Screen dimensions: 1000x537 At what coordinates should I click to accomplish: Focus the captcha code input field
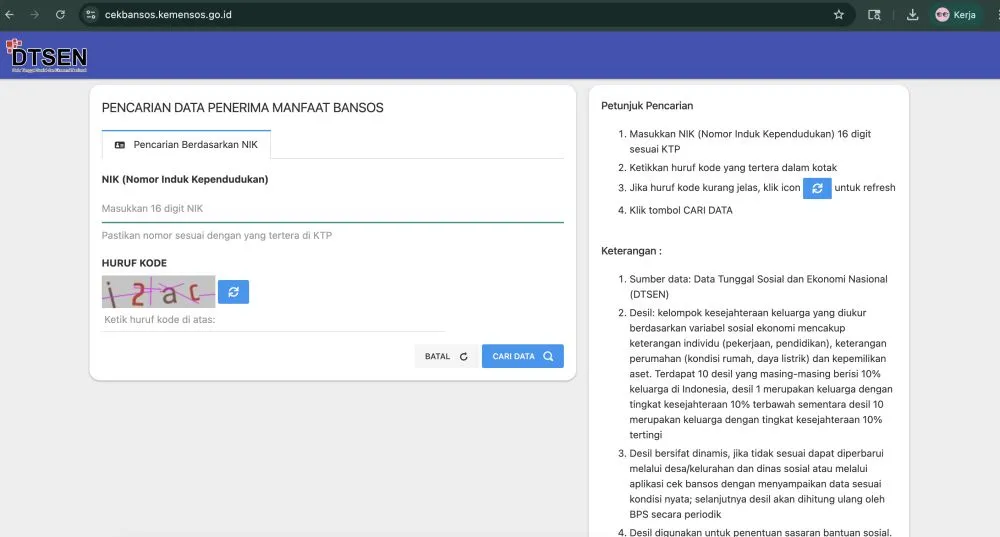click(273, 320)
